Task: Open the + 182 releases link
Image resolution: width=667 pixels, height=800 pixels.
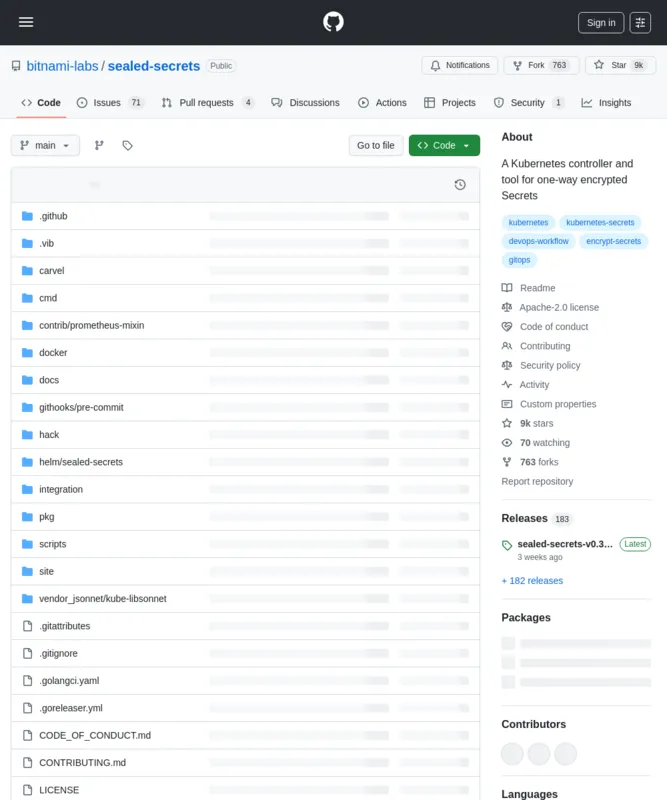Action: point(532,581)
